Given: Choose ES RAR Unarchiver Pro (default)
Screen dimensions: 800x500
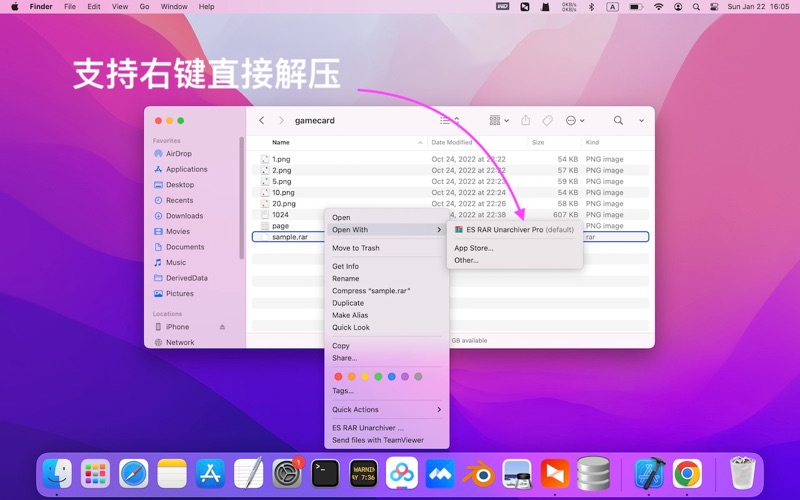Looking at the screenshot, I should [x=515, y=230].
